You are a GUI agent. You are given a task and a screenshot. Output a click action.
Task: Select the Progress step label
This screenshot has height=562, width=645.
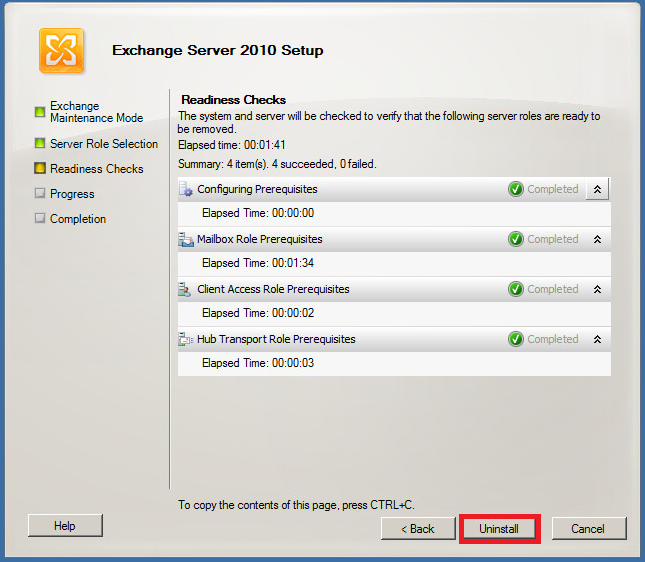(72, 194)
